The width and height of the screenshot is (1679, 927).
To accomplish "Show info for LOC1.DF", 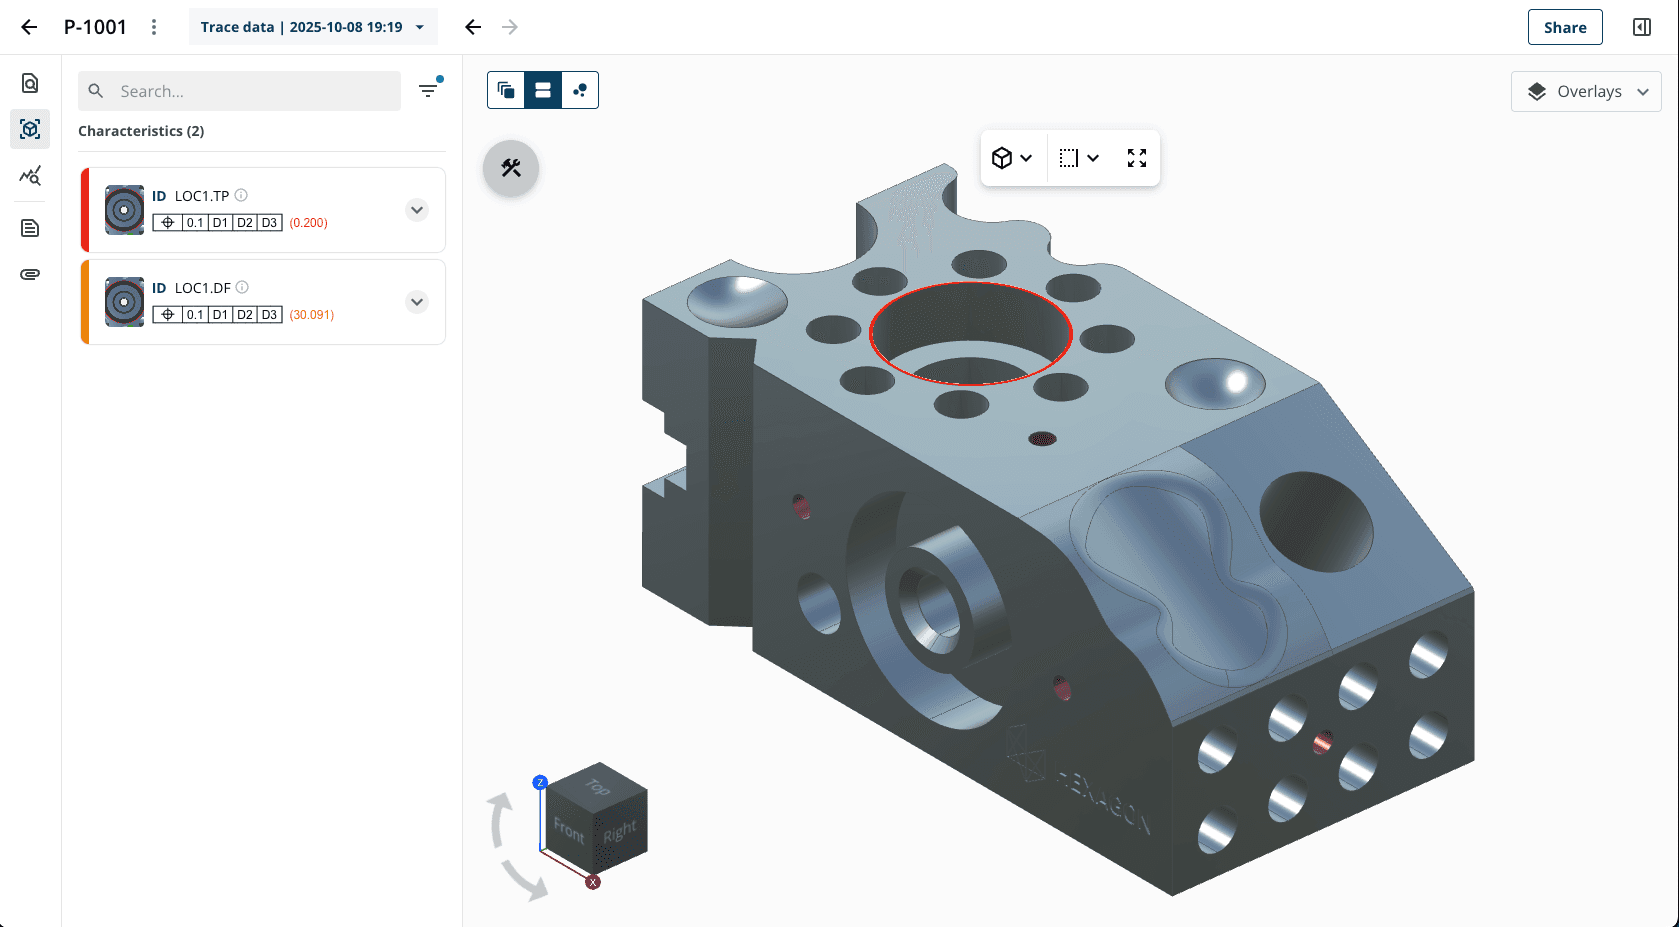I will (242, 287).
